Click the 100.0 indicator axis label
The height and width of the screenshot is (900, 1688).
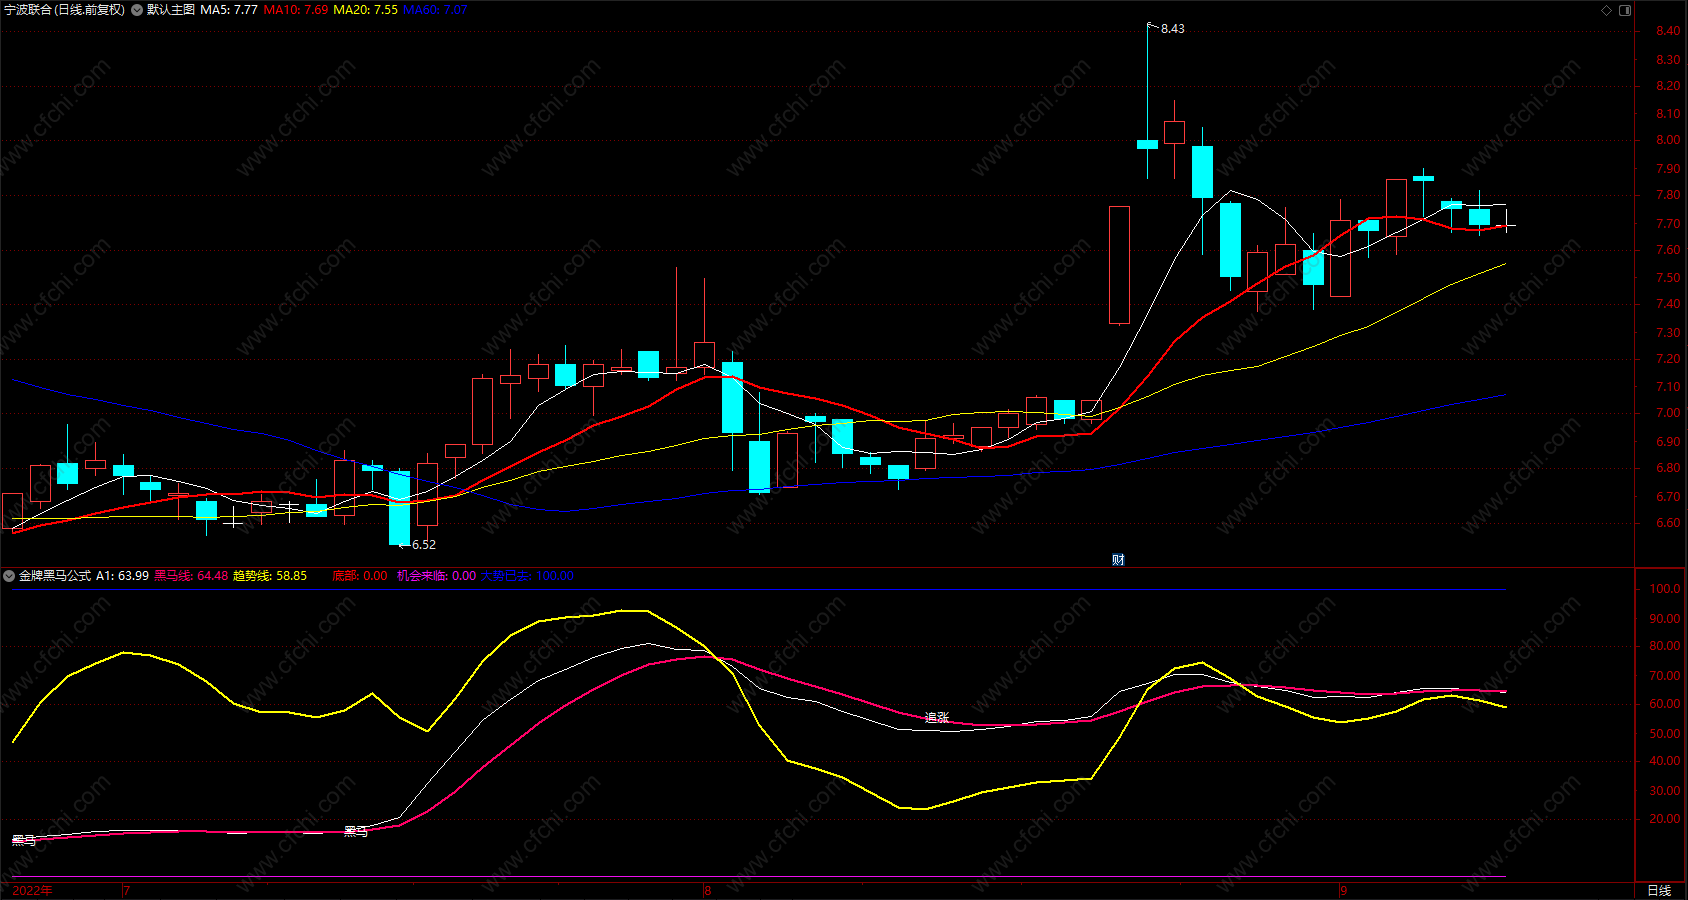tap(1665, 589)
